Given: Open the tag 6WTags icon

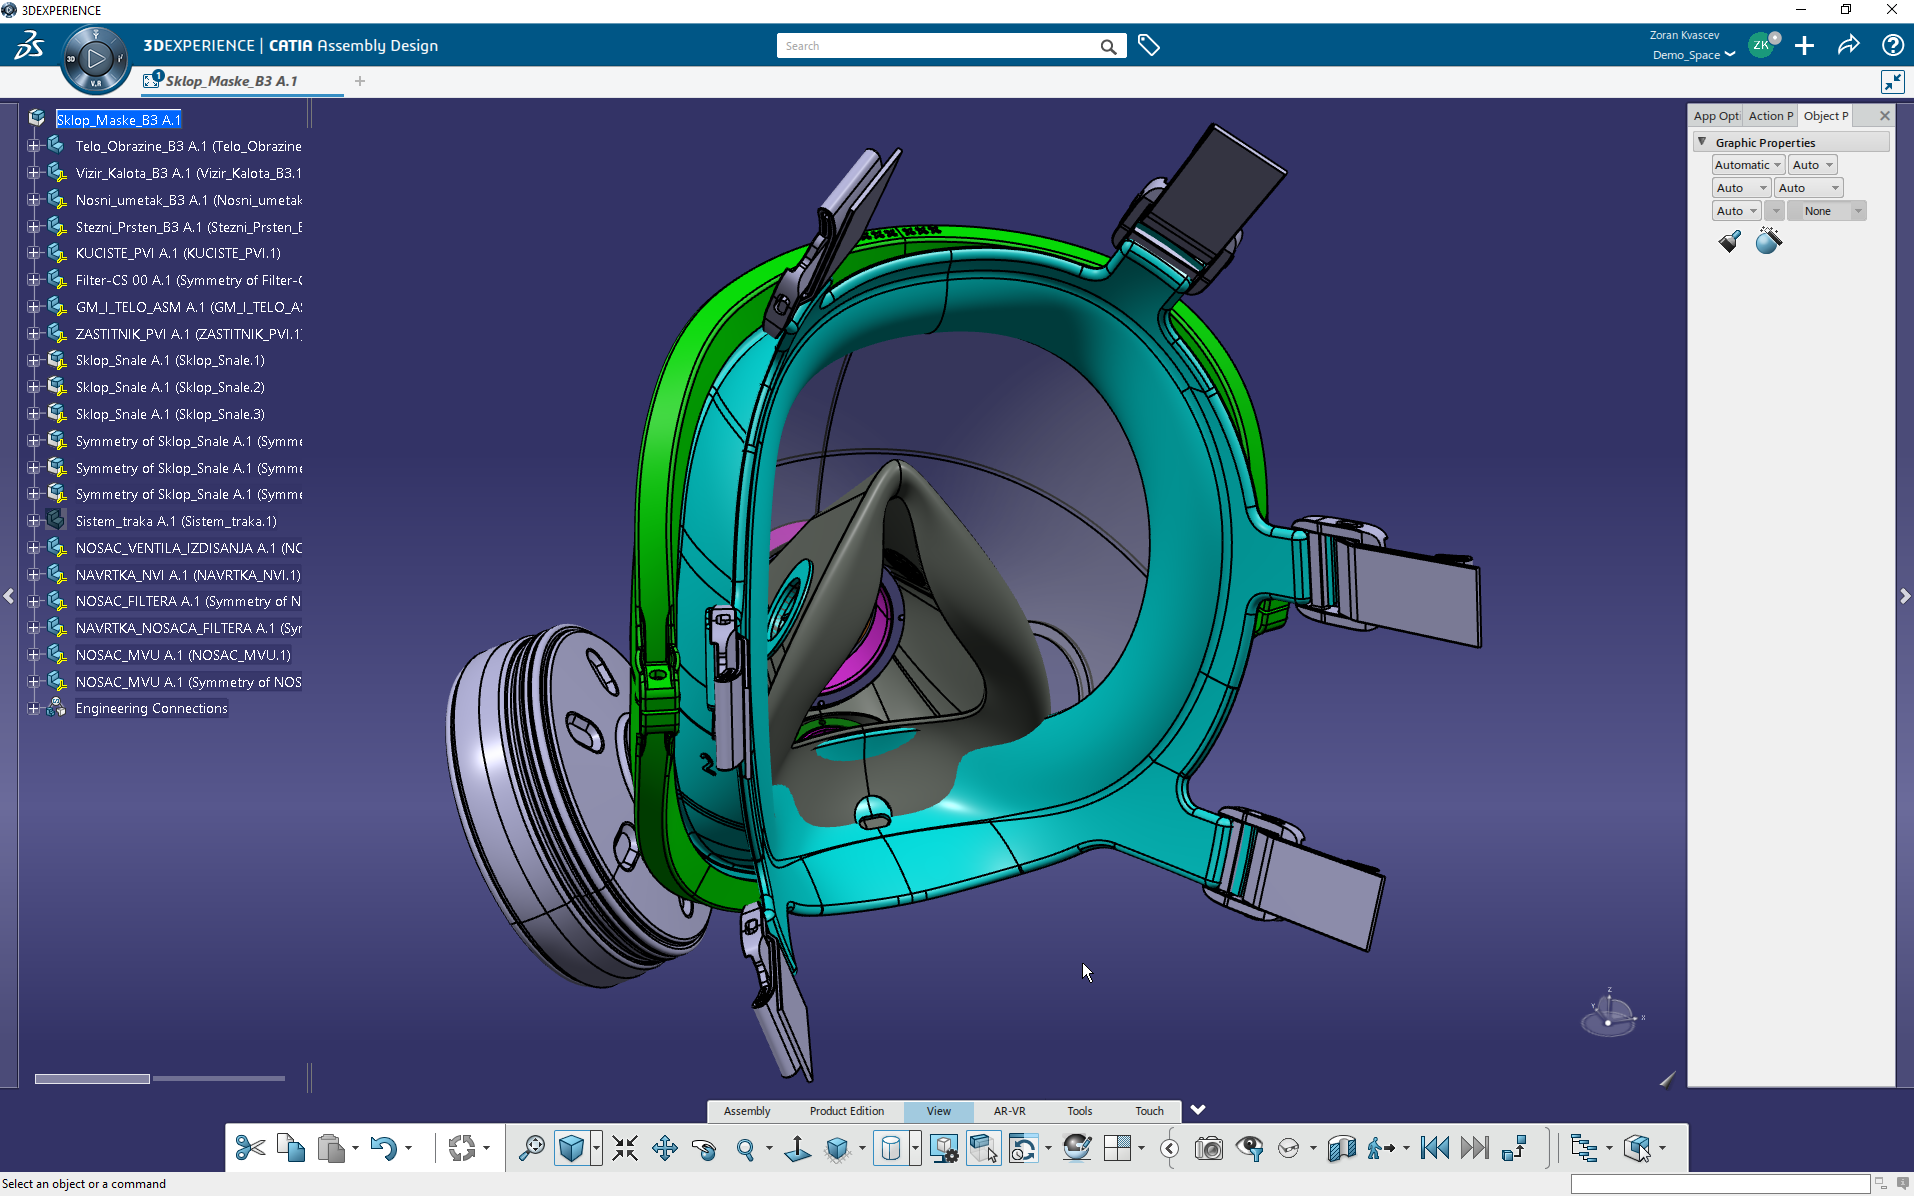Looking at the screenshot, I should point(1149,46).
